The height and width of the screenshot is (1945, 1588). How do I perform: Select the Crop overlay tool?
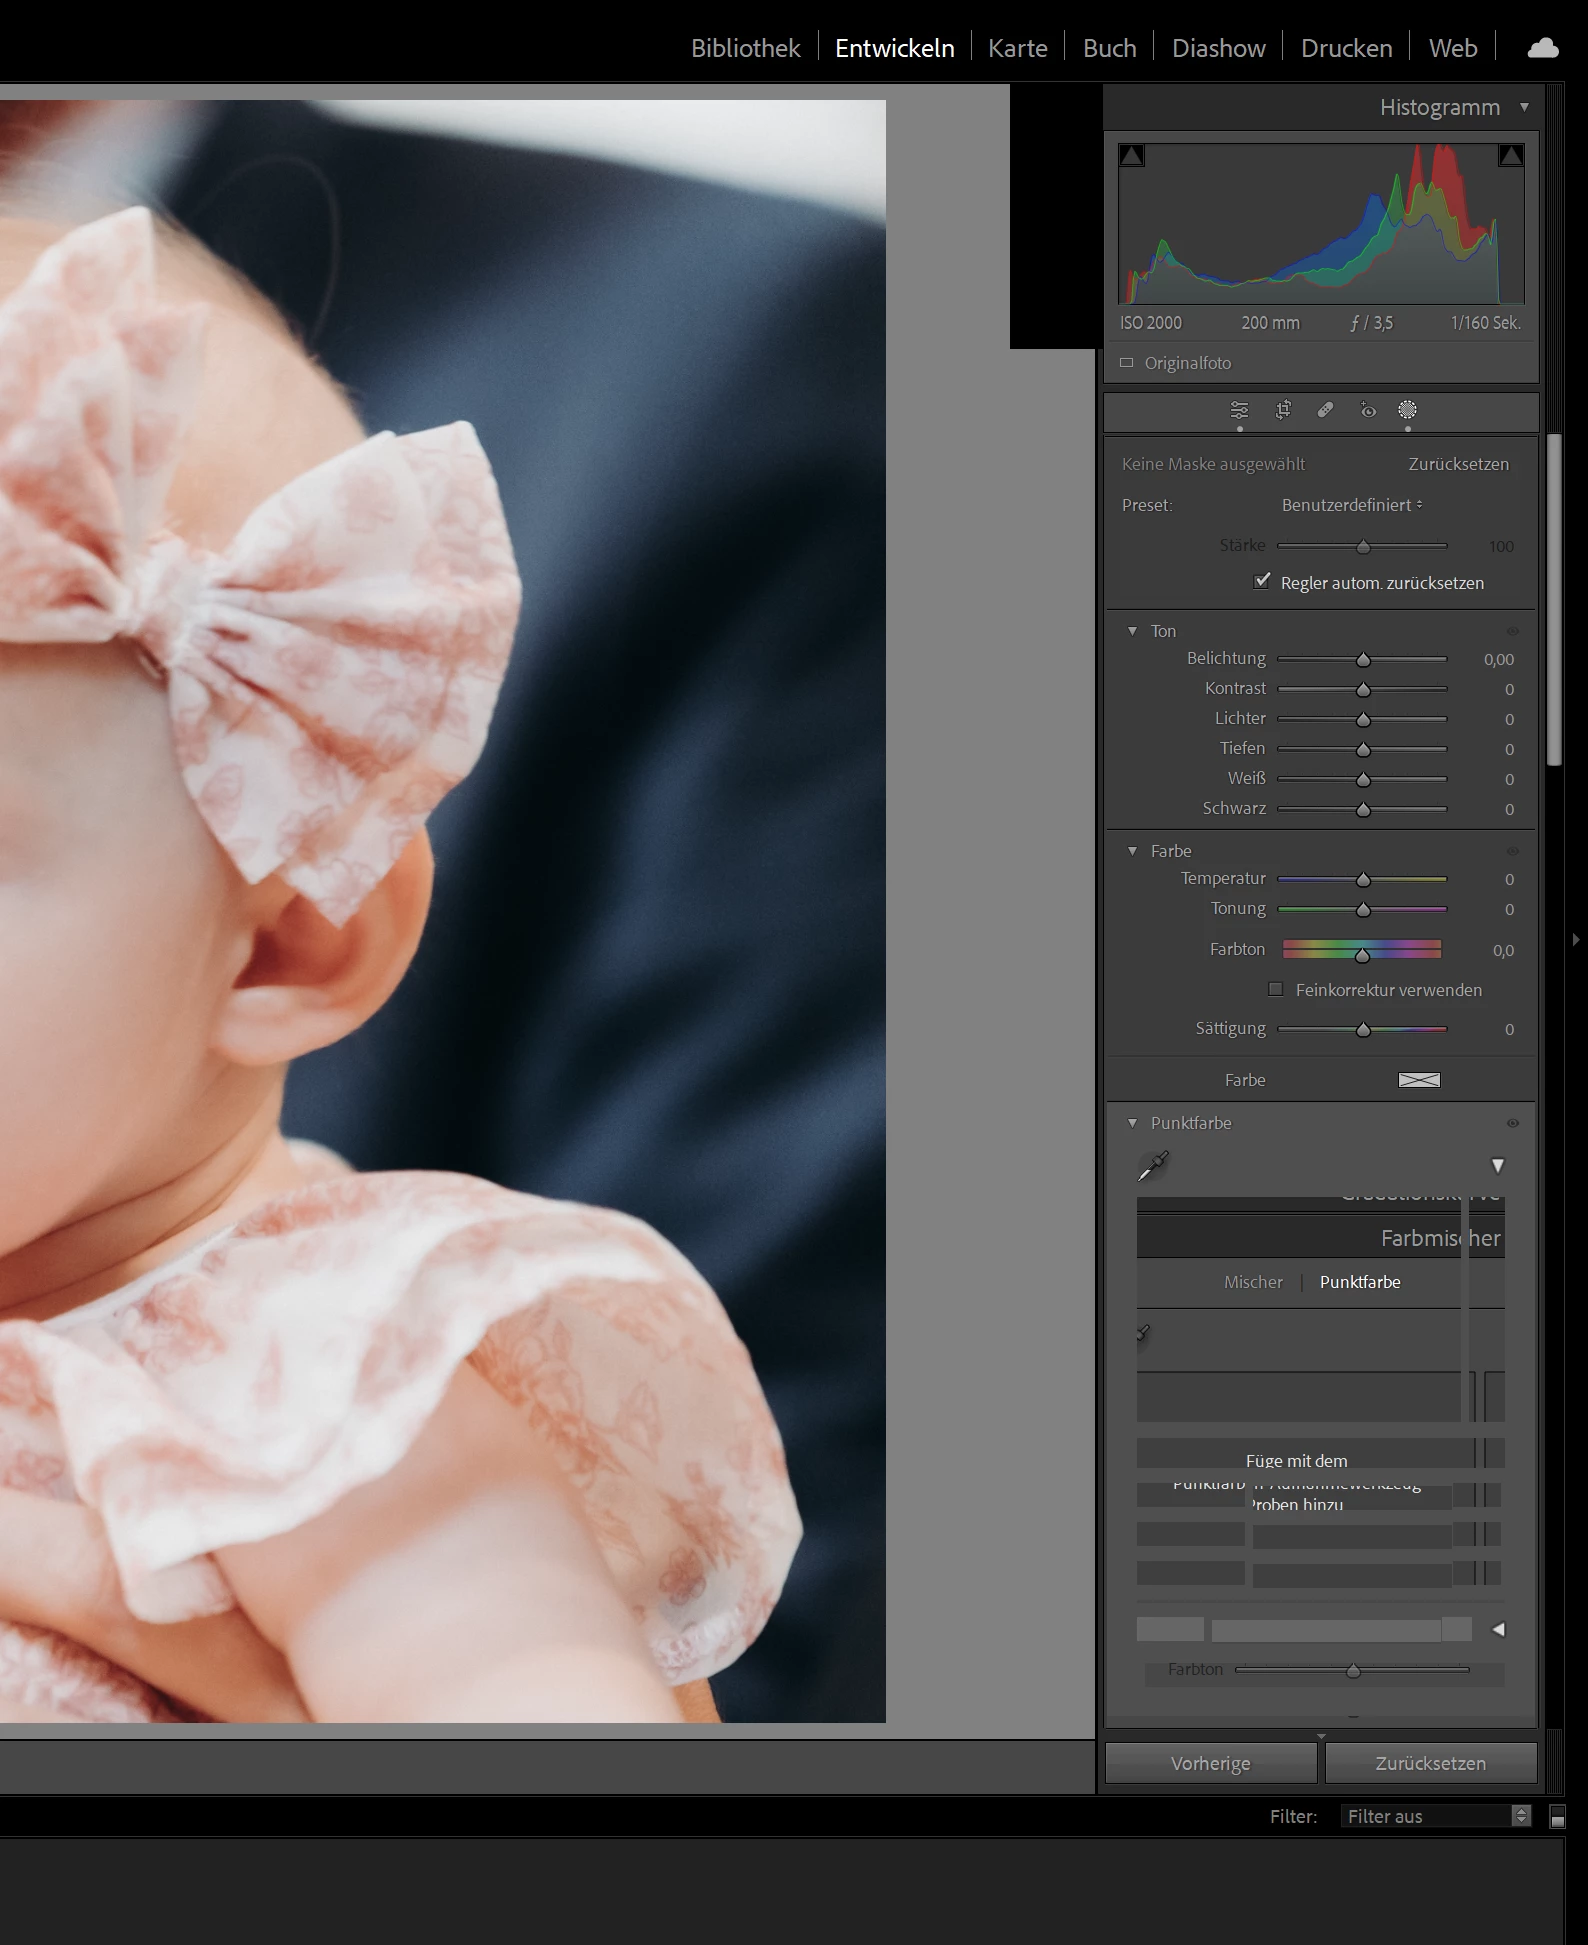click(x=1283, y=410)
